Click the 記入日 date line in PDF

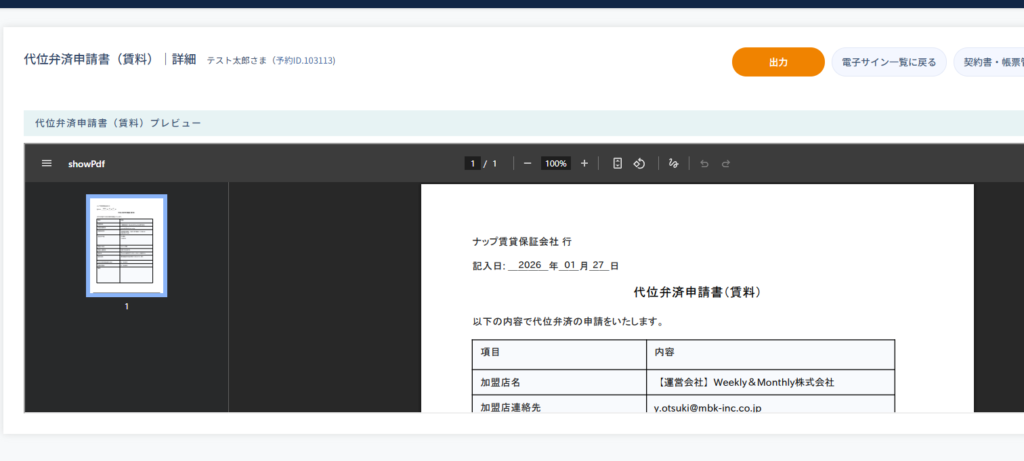pos(546,266)
